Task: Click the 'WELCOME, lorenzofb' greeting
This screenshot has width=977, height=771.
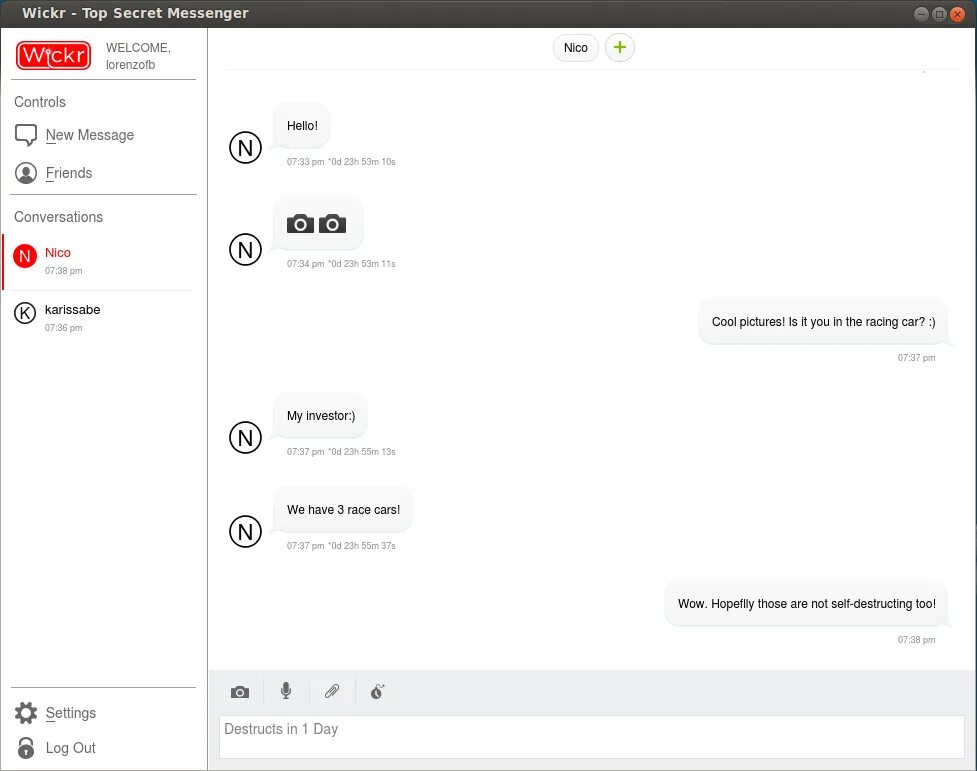Action: click(138, 56)
